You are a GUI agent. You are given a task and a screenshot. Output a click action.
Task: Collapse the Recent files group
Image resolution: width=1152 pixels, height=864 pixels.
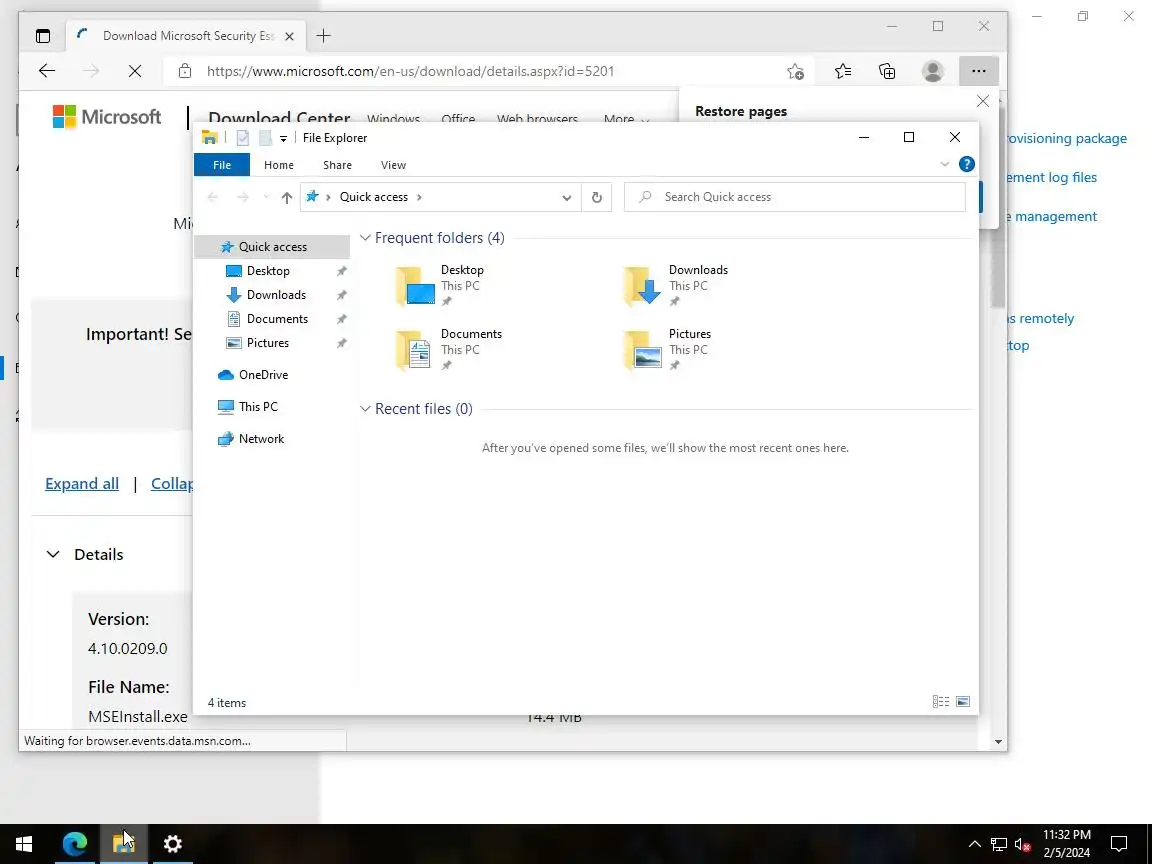pos(365,409)
